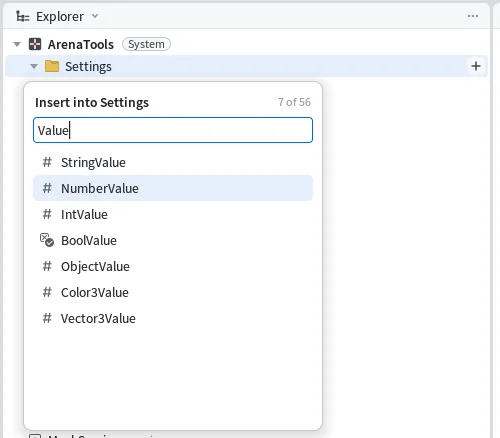The height and width of the screenshot is (438, 500).
Task: Click the System badge next to ArenaTools
Action: click(146, 44)
